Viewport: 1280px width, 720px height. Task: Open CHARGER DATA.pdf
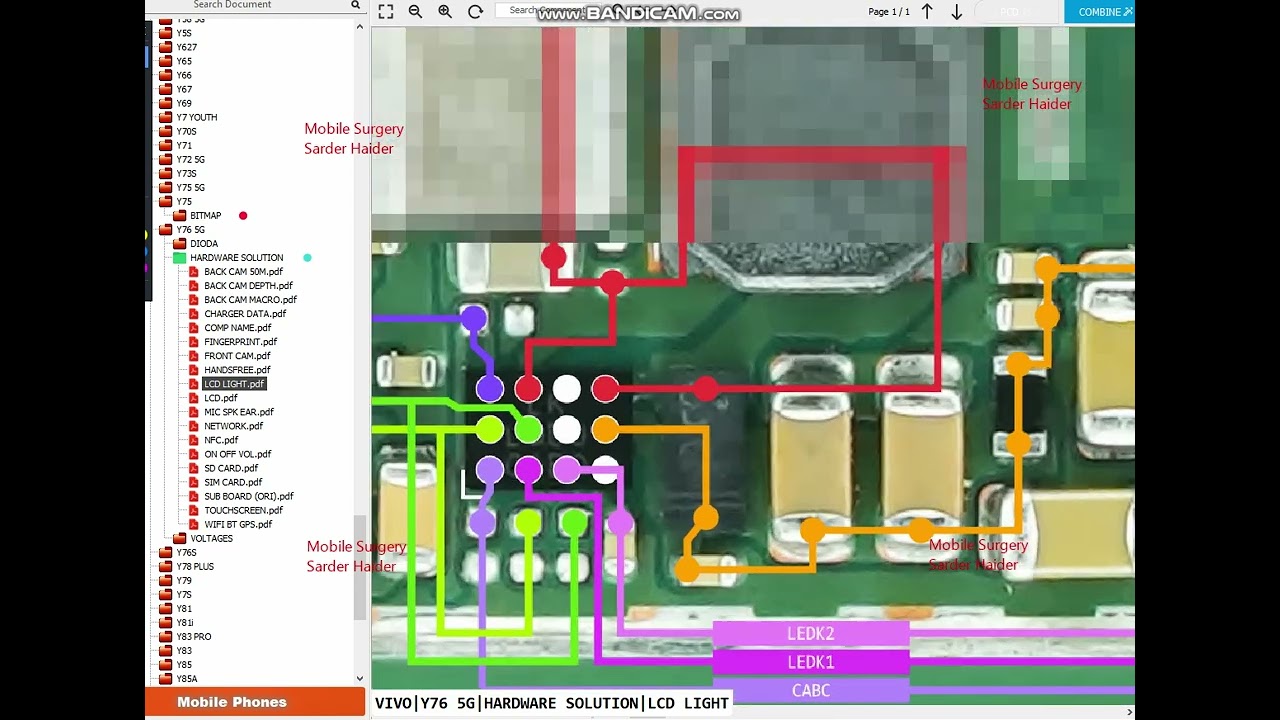click(x=245, y=313)
